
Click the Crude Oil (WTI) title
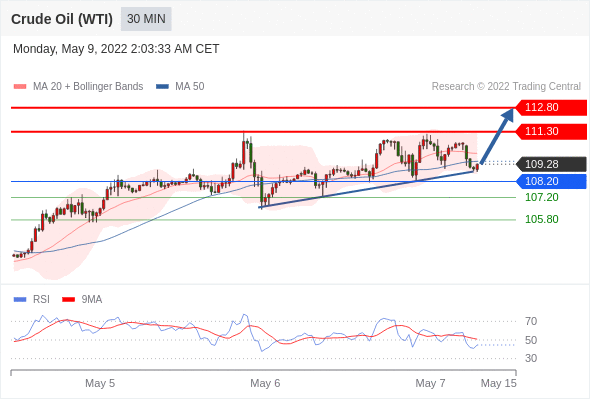[x=62, y=19]
